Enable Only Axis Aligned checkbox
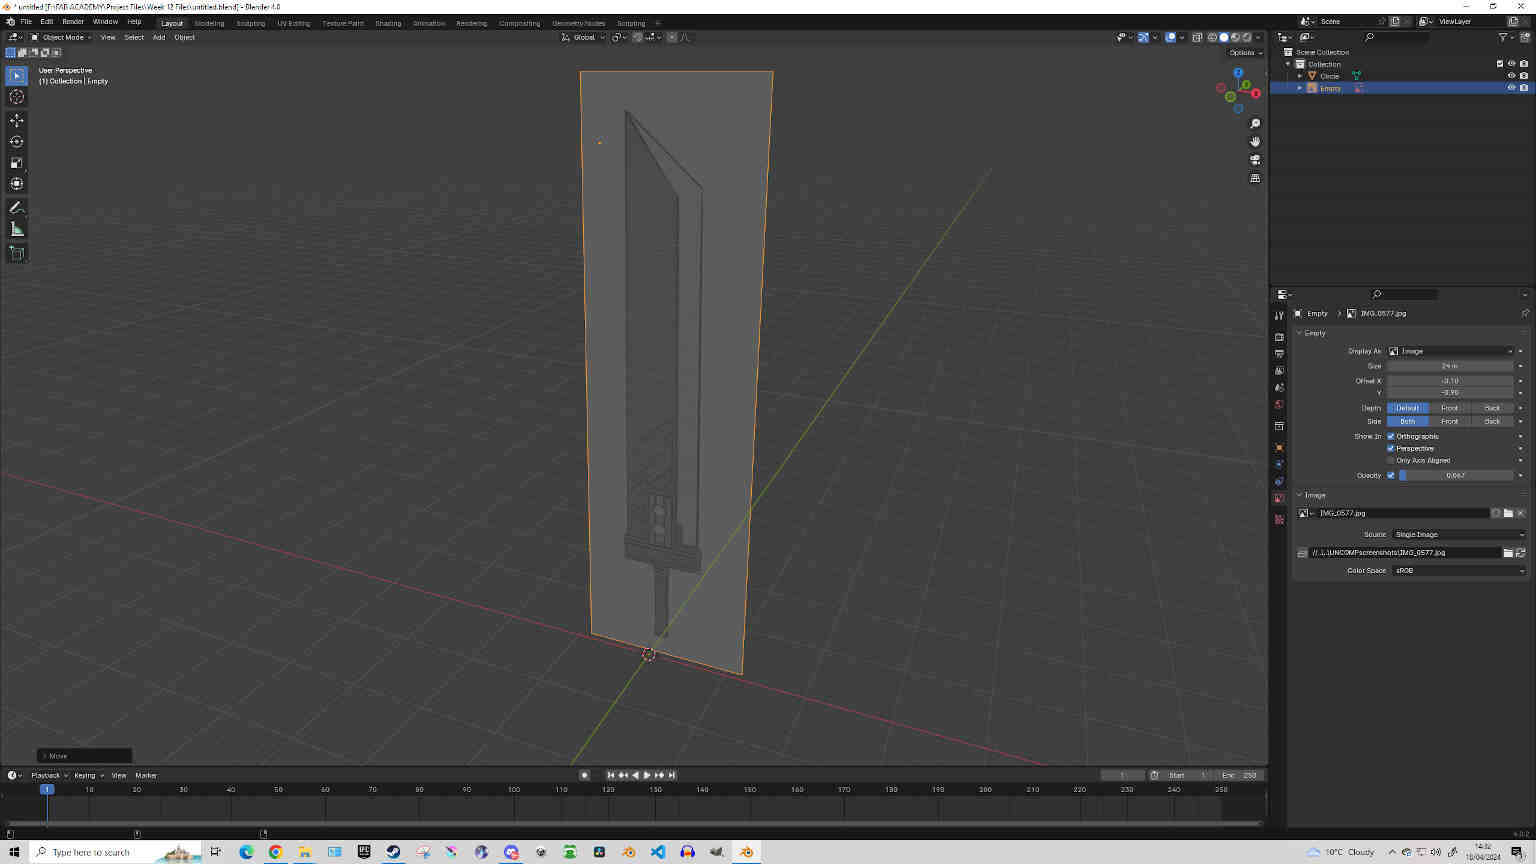Screen dimensions: 1536x864 pos(1391,461)
